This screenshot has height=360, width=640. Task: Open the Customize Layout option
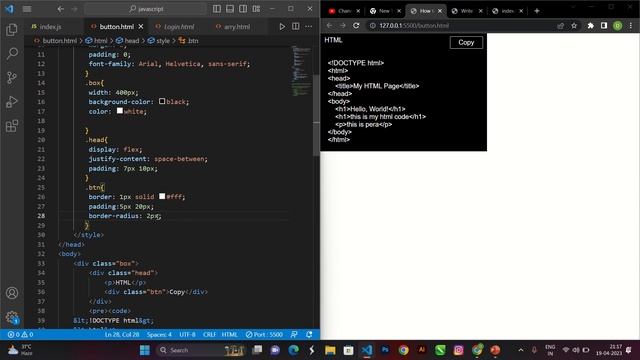256,9
